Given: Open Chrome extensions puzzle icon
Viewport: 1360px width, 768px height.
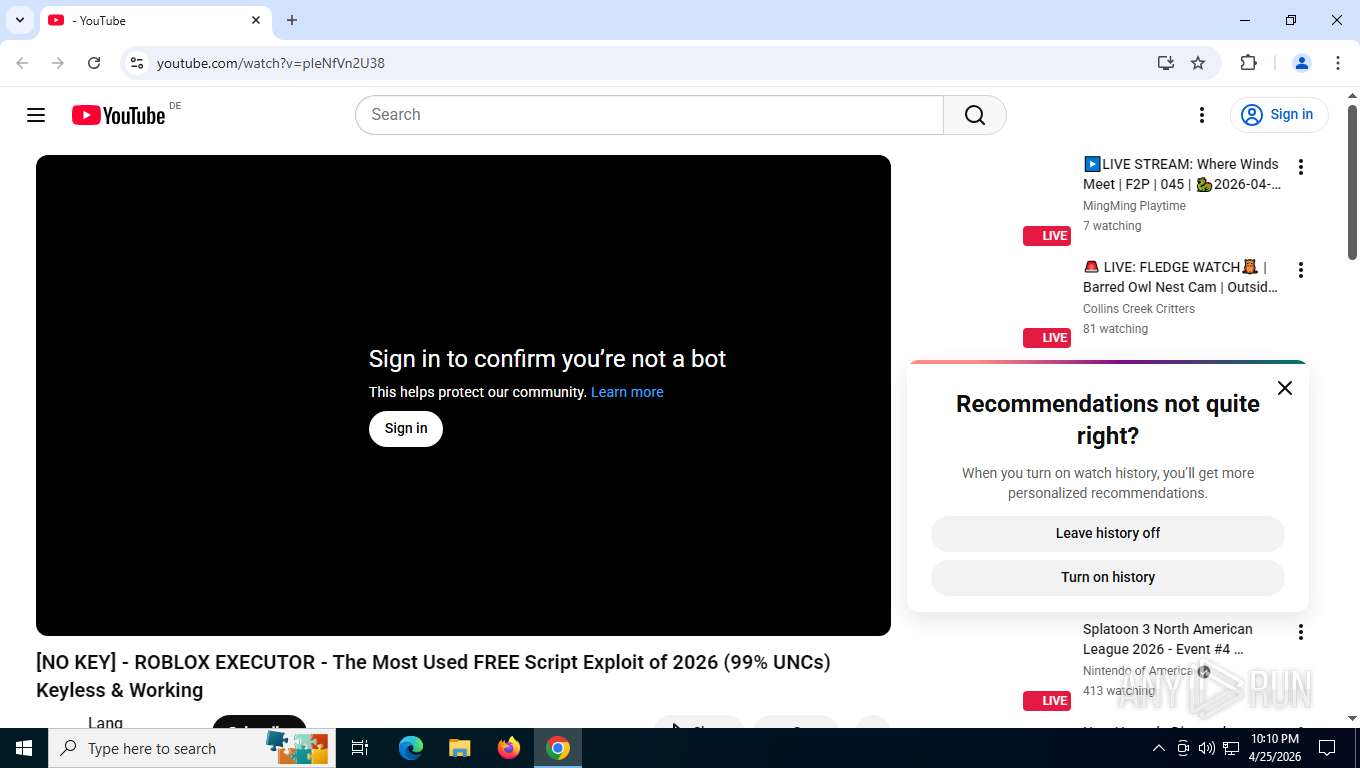Looking at the screenshot, I should (x=1248, y=63).
